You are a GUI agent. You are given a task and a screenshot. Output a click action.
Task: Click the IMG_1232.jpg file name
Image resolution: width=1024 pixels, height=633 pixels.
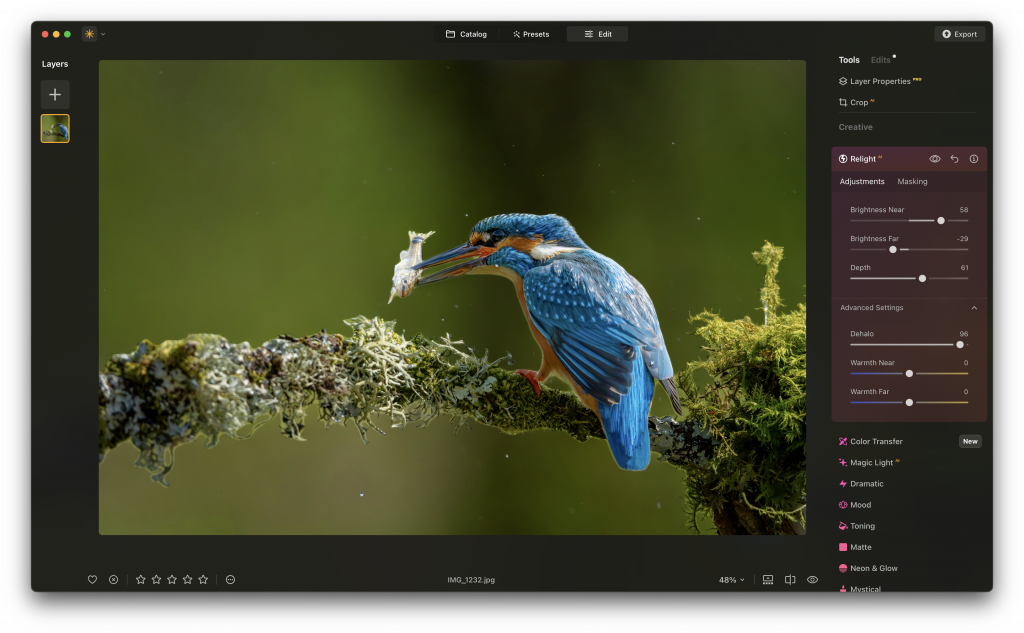(x=471, y=580)
